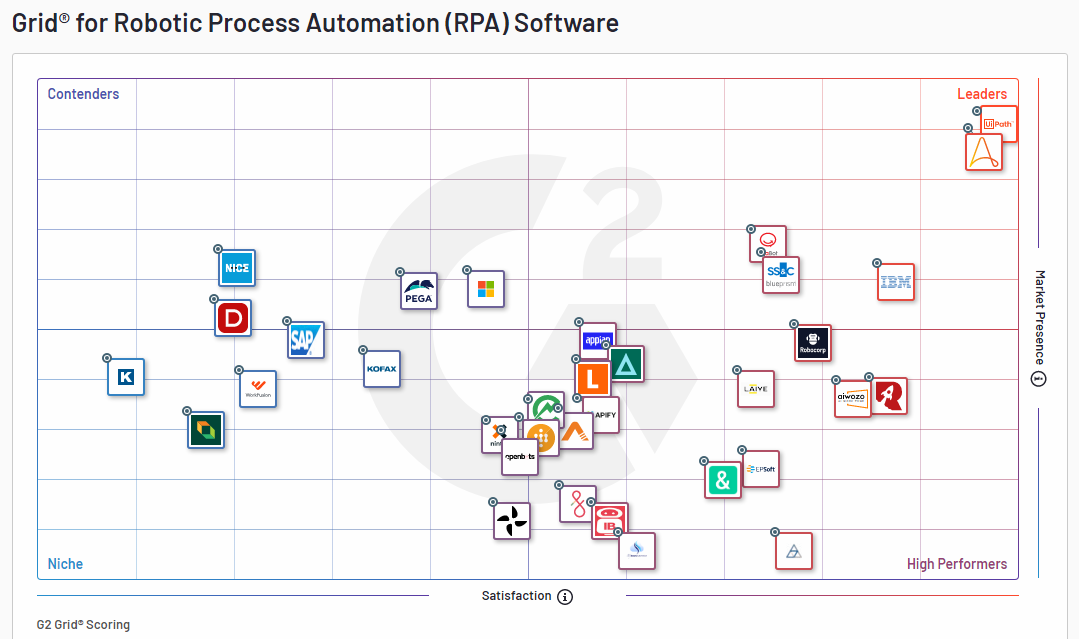Screen dimensions: 1079x639
Task: Click the Grid for RPA Software title
Action: (315, 23)
